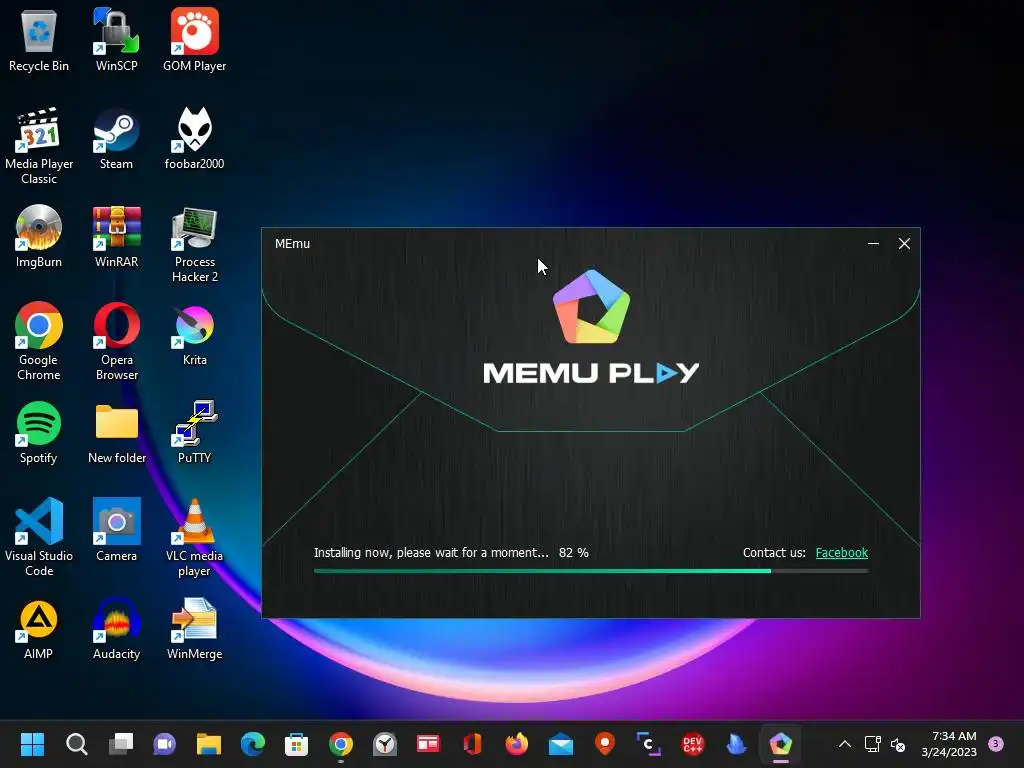Open the muted volume tray icon
1024x768 pixels.
(898, 744)
